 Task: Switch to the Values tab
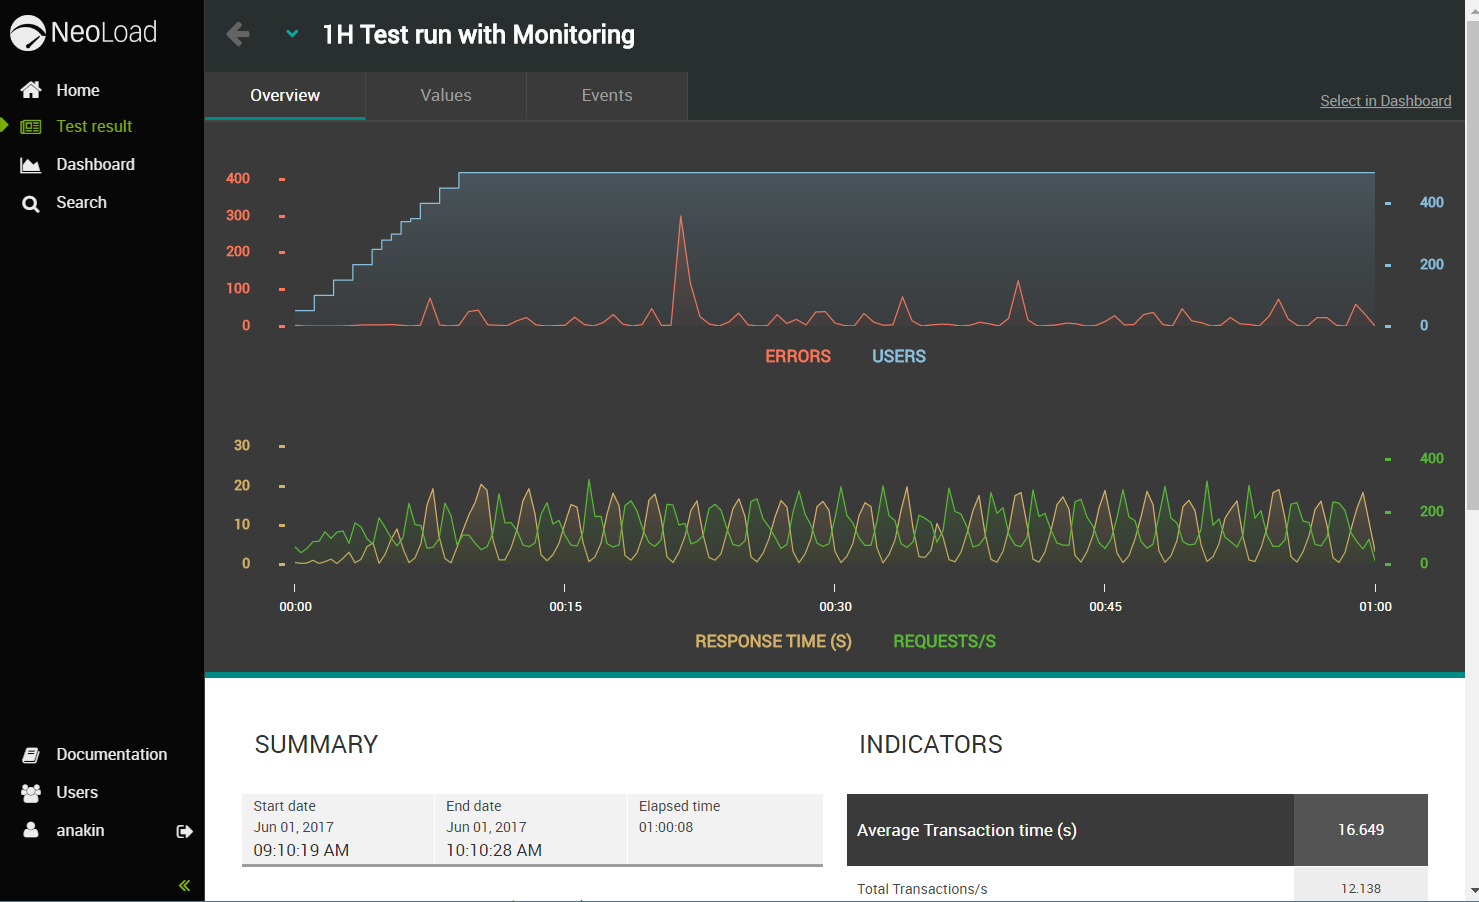(446, 96)
